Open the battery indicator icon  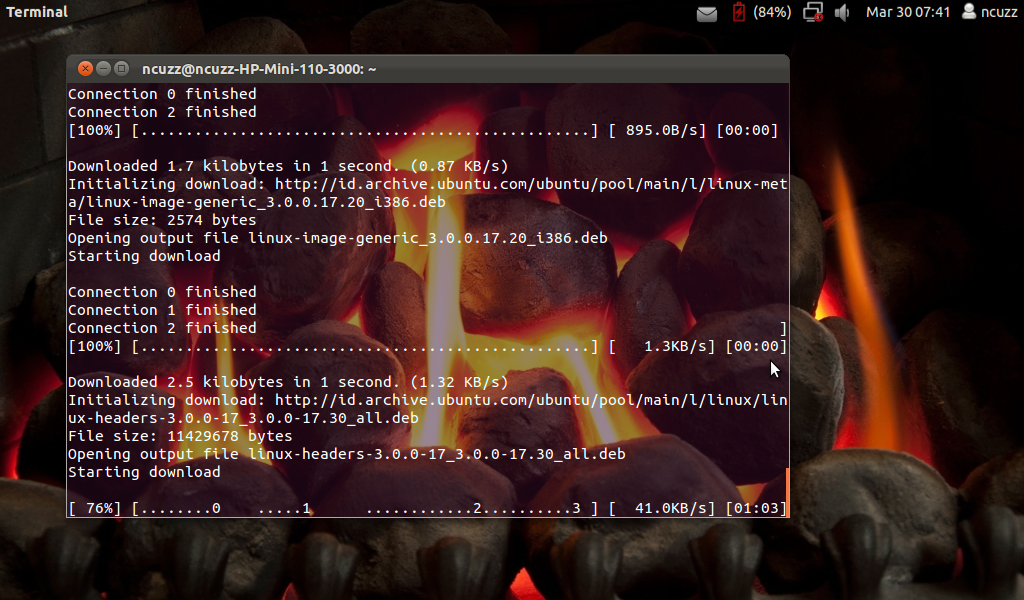pos(739,12)
